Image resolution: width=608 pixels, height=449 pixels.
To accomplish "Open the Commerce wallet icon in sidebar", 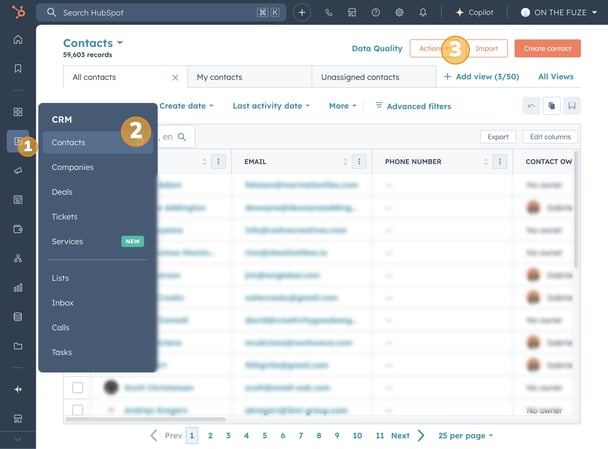I will click(x=18, y=229).
